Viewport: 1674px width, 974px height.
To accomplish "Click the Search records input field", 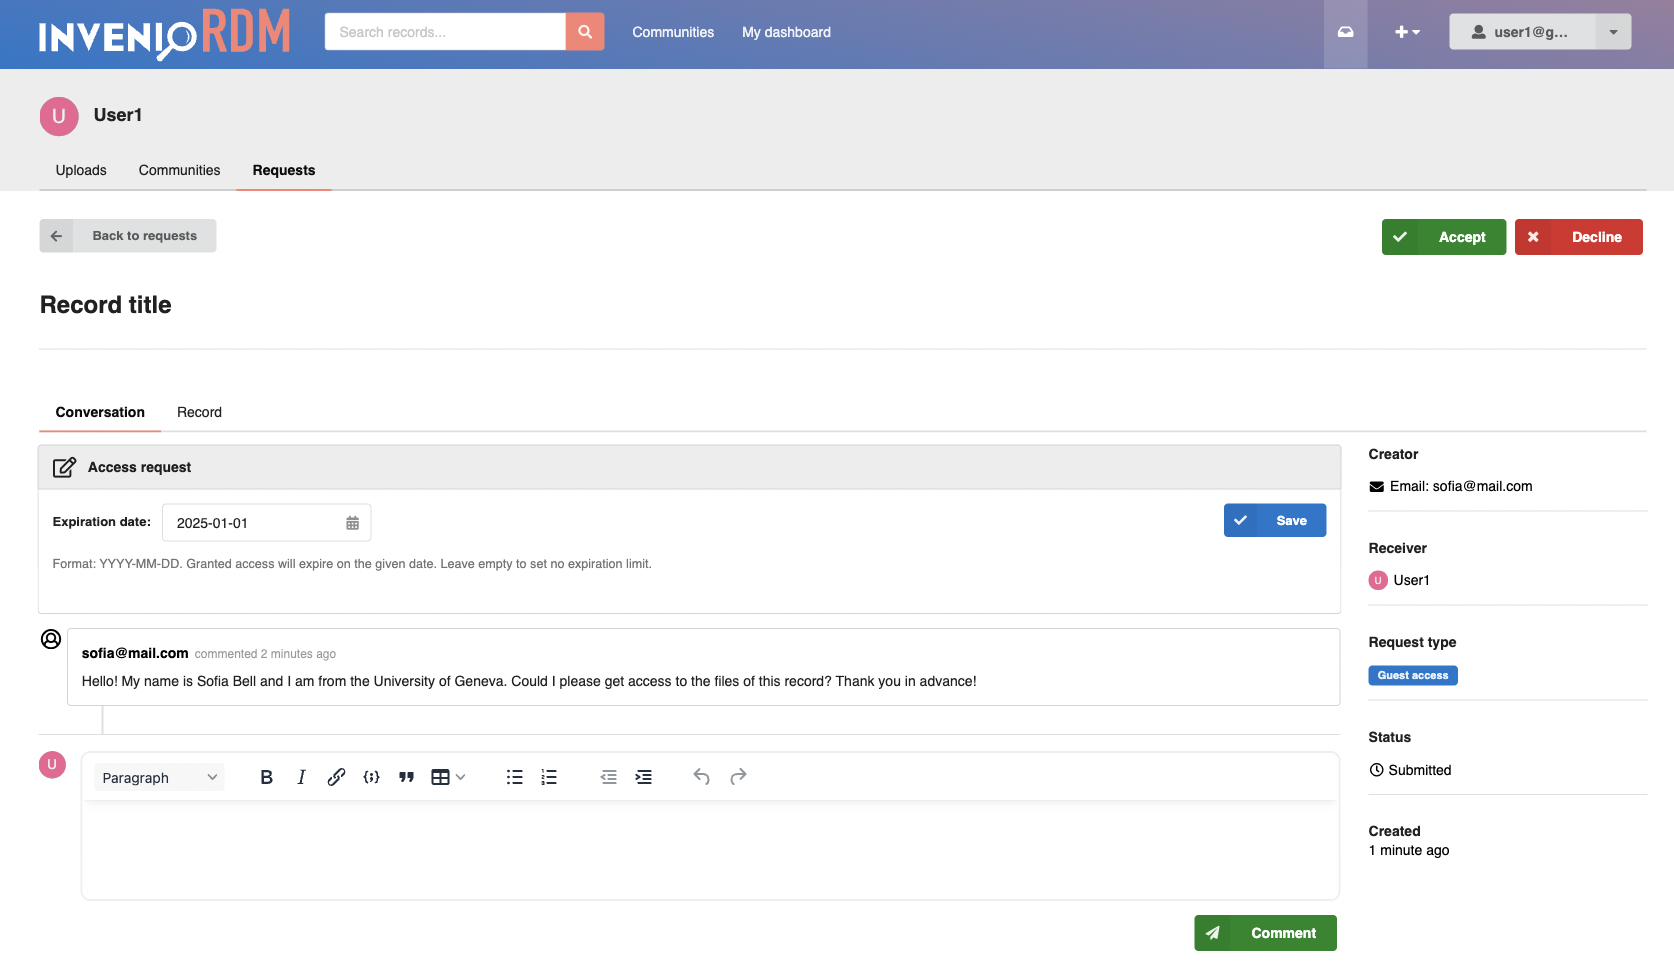I will (x=445, y=32).
